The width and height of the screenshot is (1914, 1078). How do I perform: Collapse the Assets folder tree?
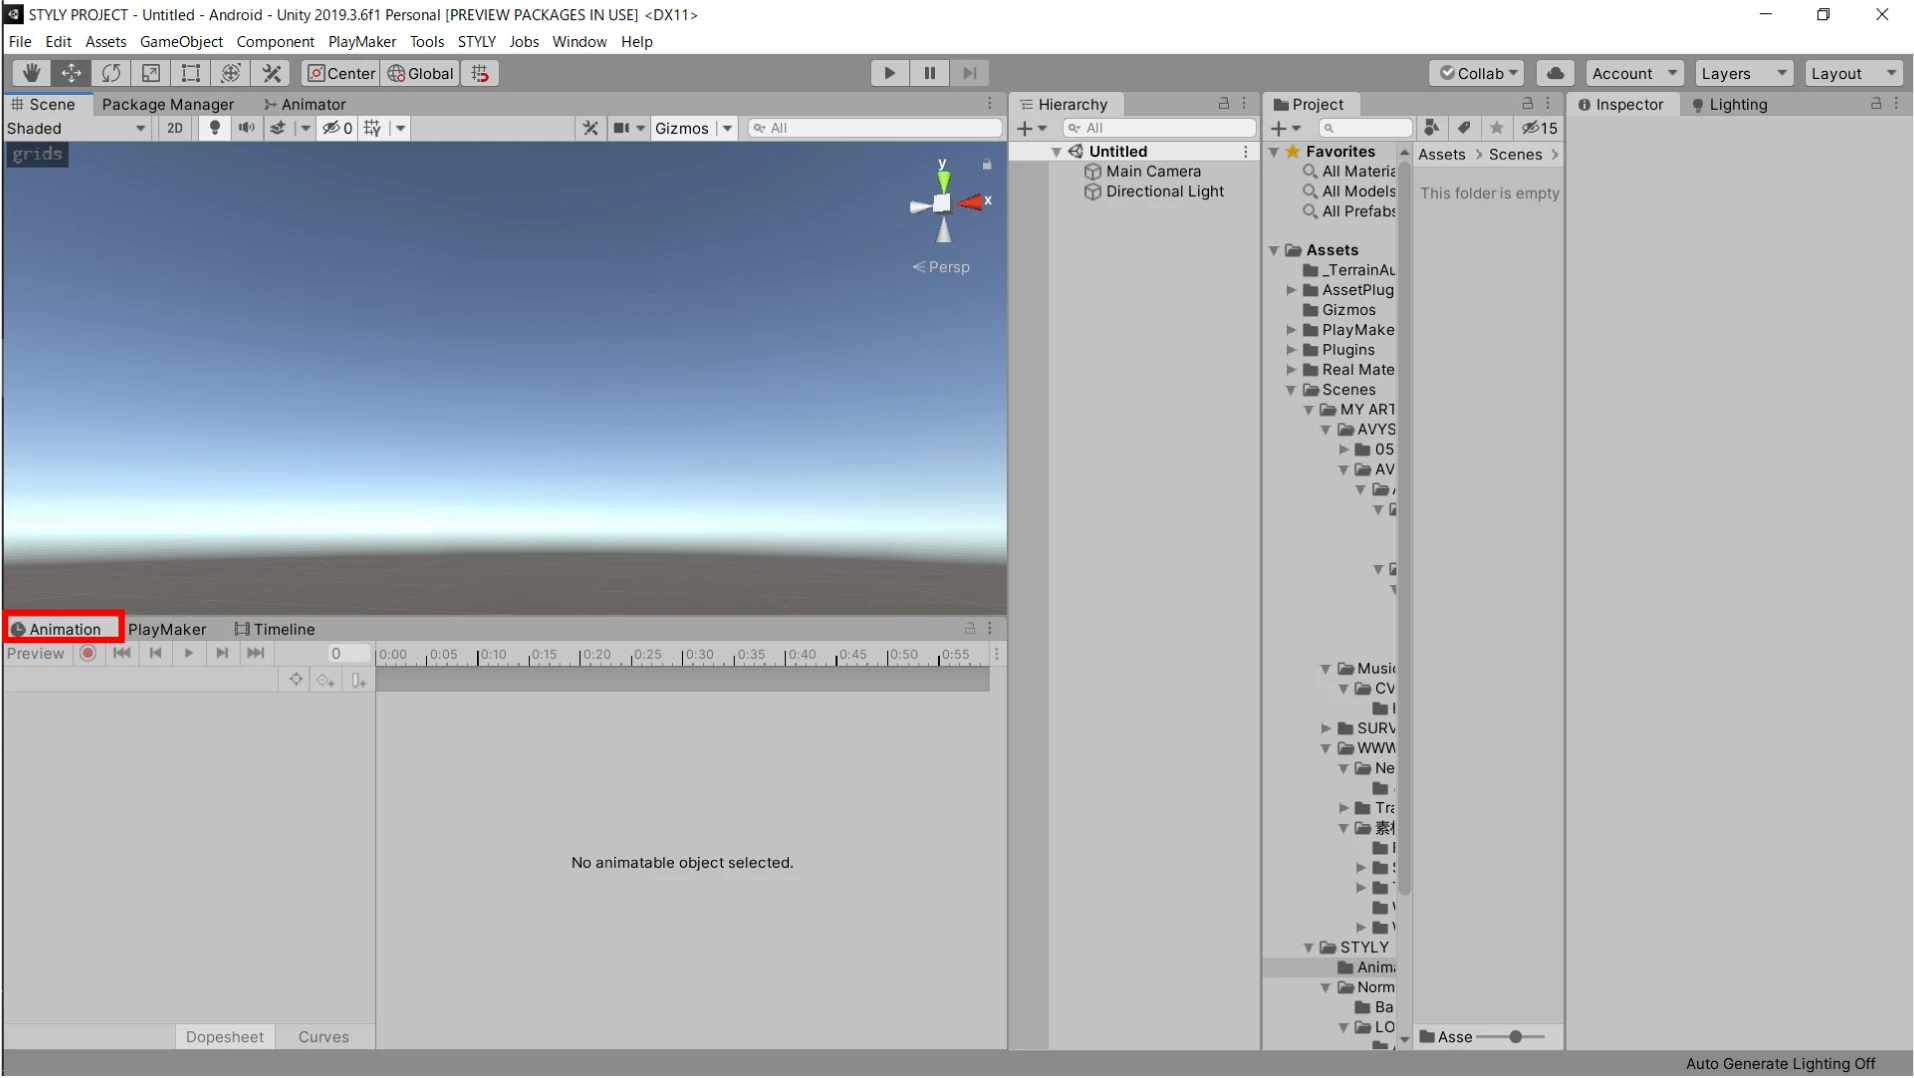pos(1274,250)
